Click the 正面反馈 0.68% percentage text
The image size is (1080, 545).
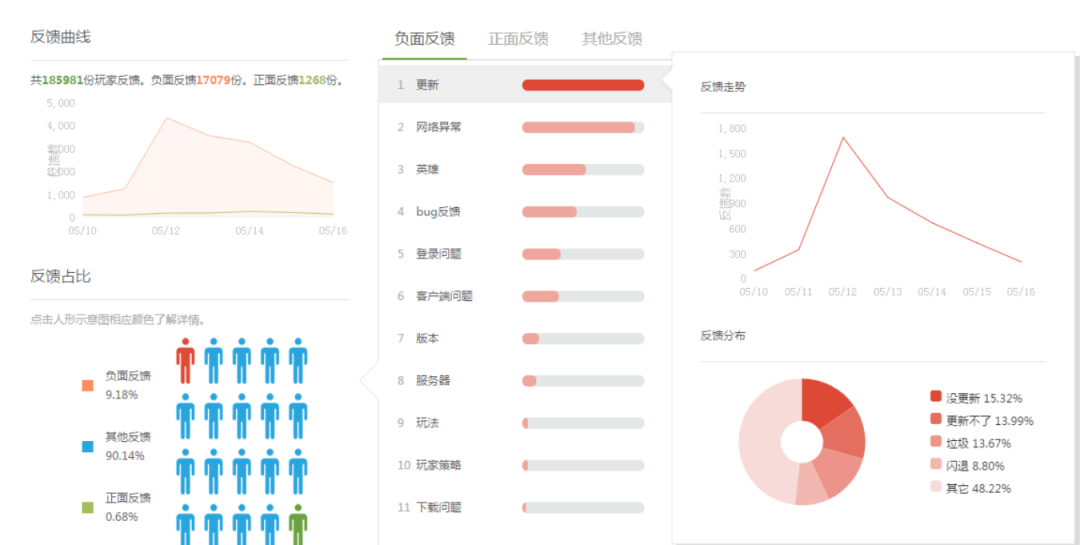point(121,517)
